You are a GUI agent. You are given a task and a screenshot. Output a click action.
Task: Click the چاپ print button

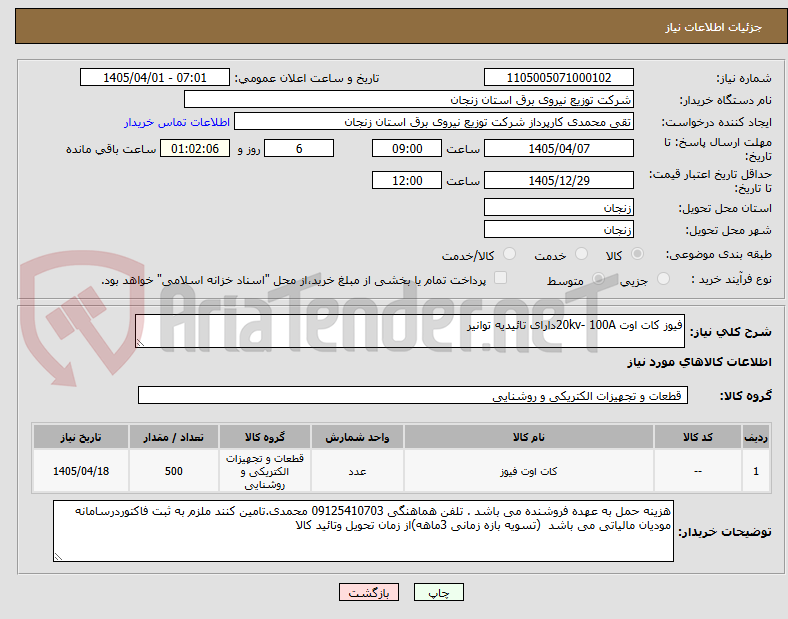pyautogui.click(x=439, y=592)
